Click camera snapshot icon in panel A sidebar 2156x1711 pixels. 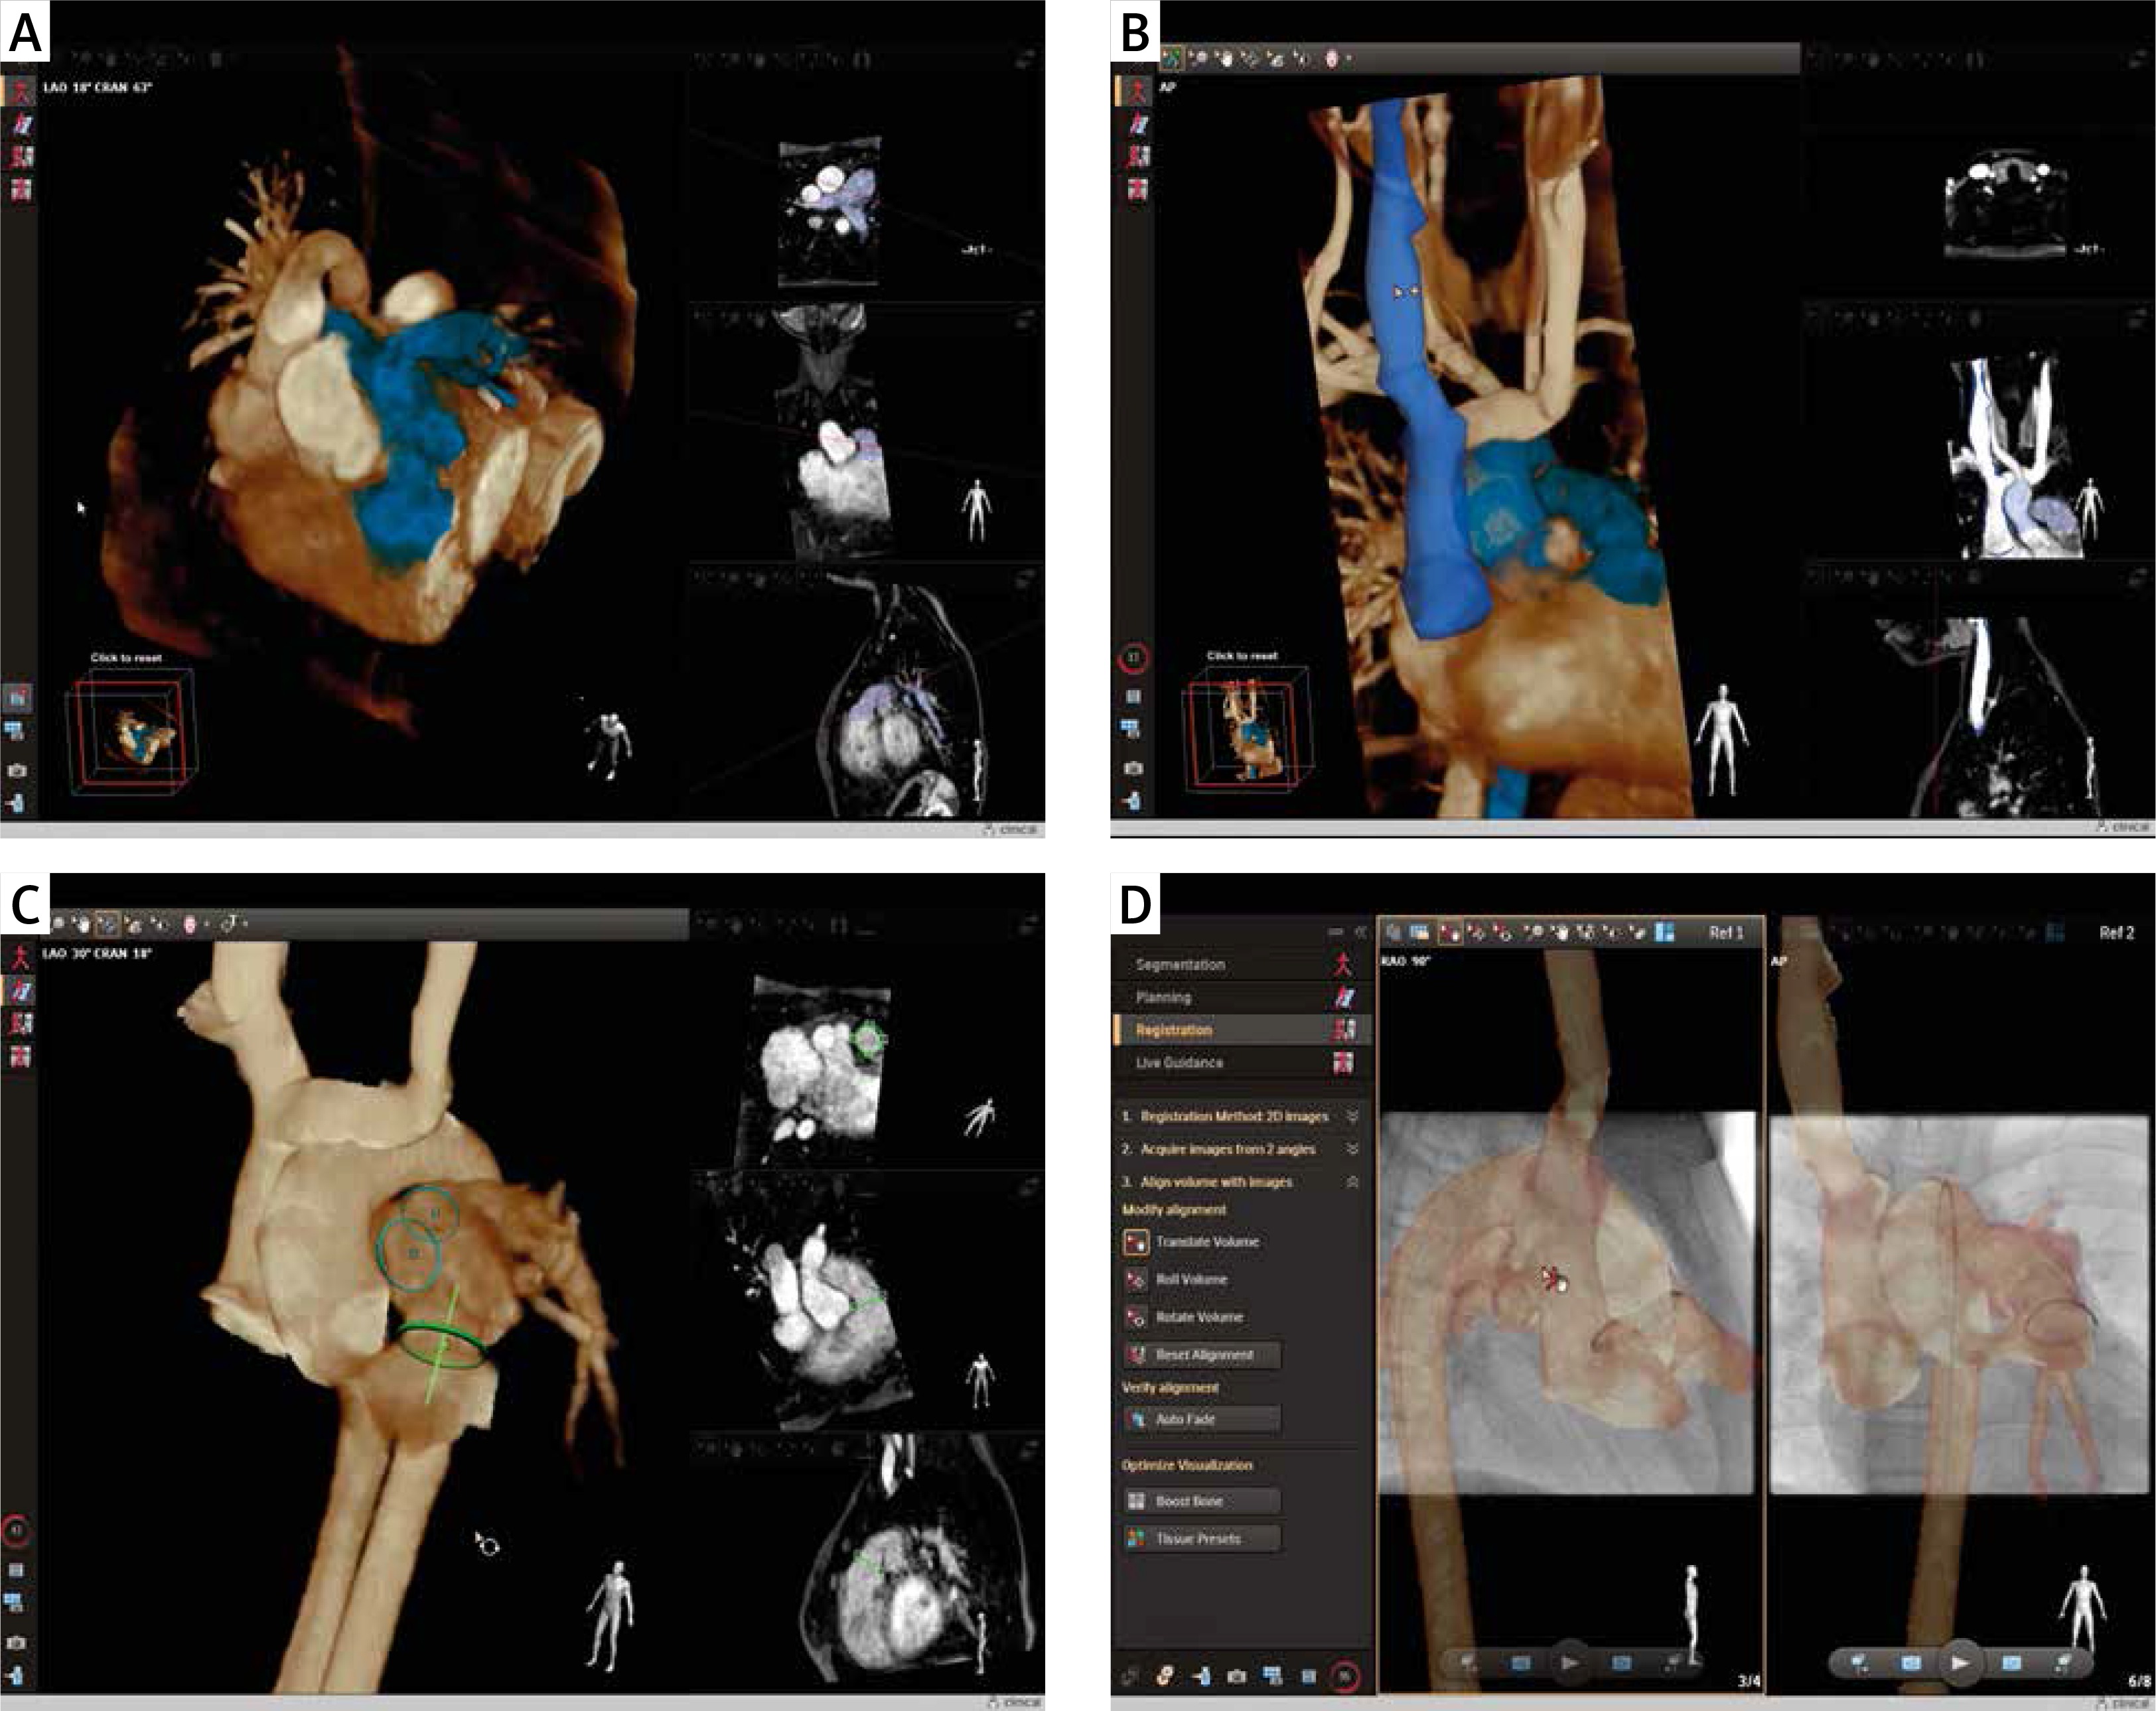click(x=17, y=771)
